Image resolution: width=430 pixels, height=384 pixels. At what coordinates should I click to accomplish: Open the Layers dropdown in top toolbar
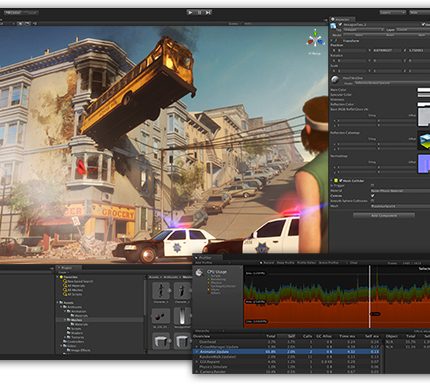[393, 12]
